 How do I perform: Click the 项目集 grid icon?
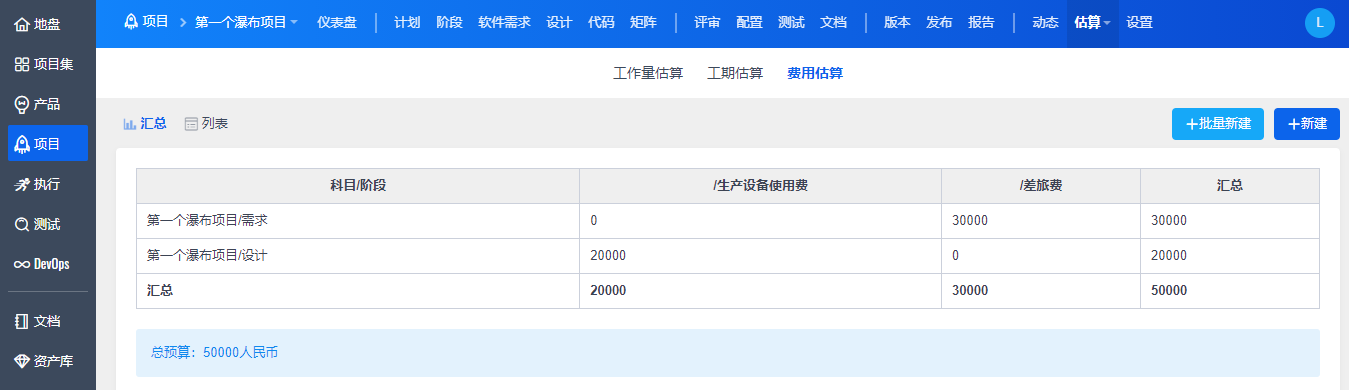pyautogui.click(x=22, y=64)
